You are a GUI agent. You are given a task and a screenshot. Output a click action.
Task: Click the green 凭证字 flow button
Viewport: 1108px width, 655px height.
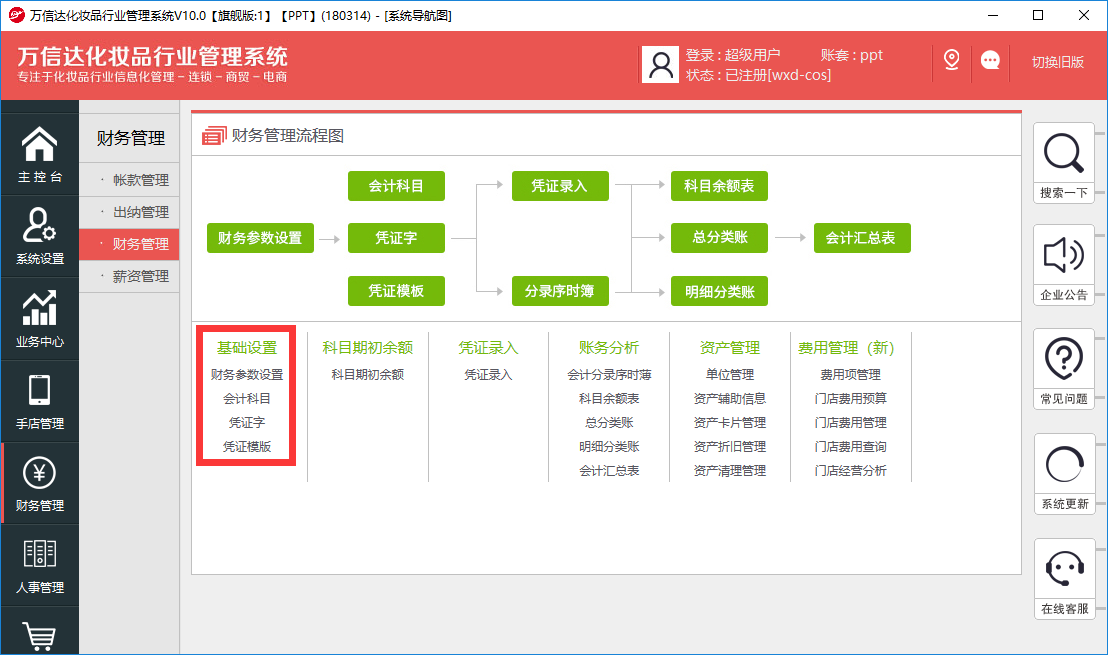click(x=396, y=238)
